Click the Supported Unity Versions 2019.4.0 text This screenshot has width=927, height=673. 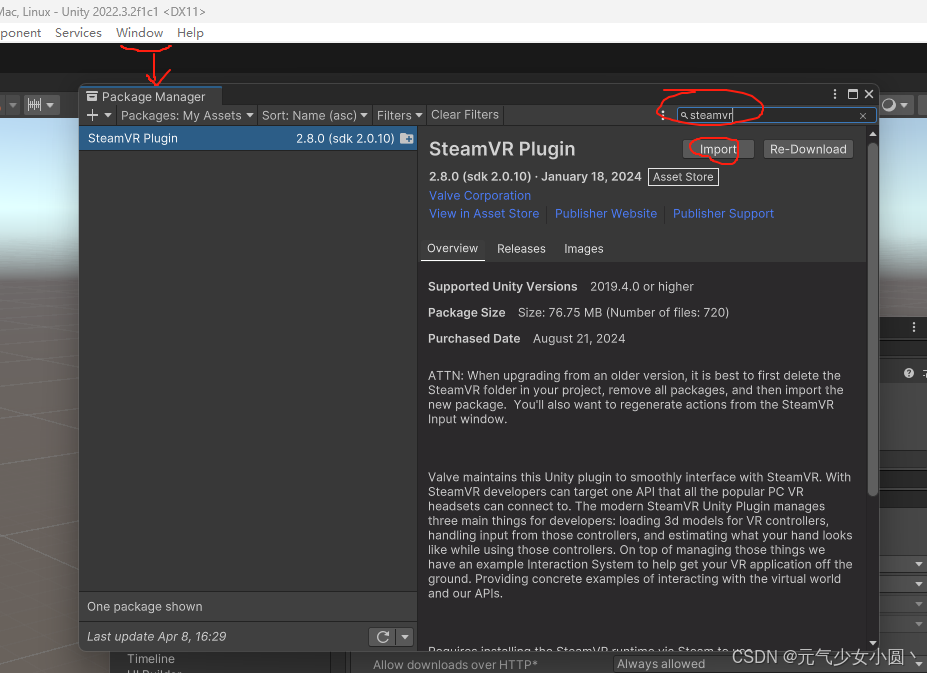coord(560,287)
